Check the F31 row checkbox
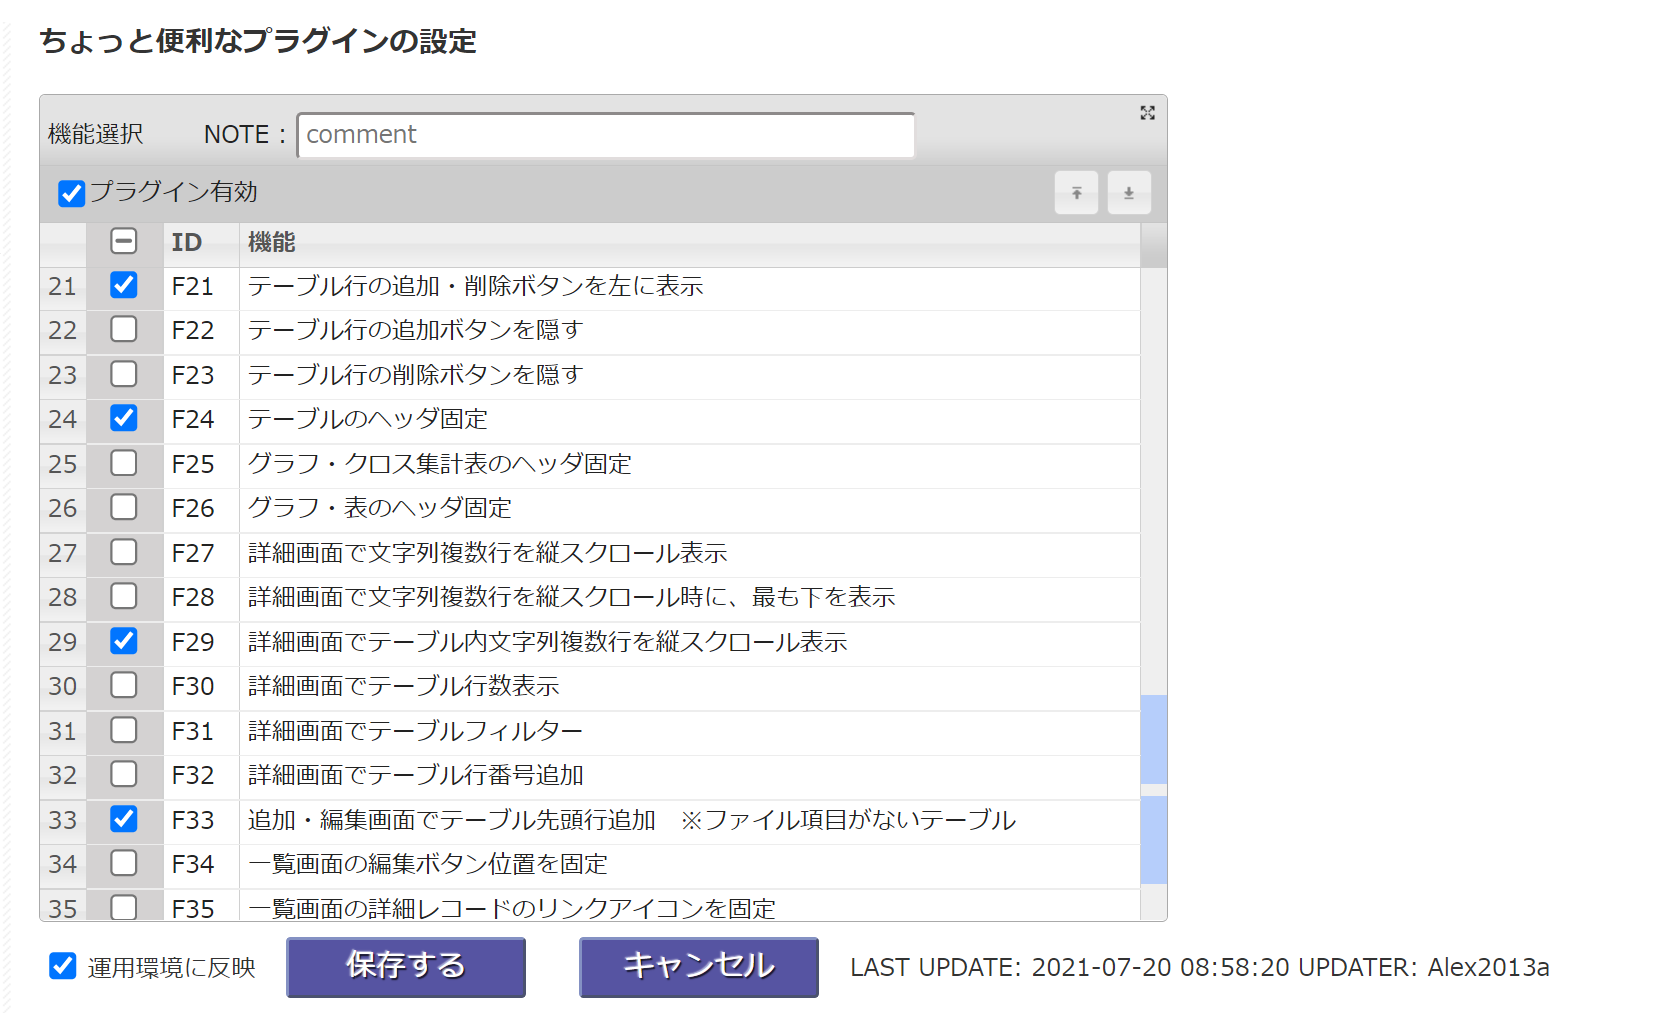This screenshot has height=1030, width=1671. [124, 730]
